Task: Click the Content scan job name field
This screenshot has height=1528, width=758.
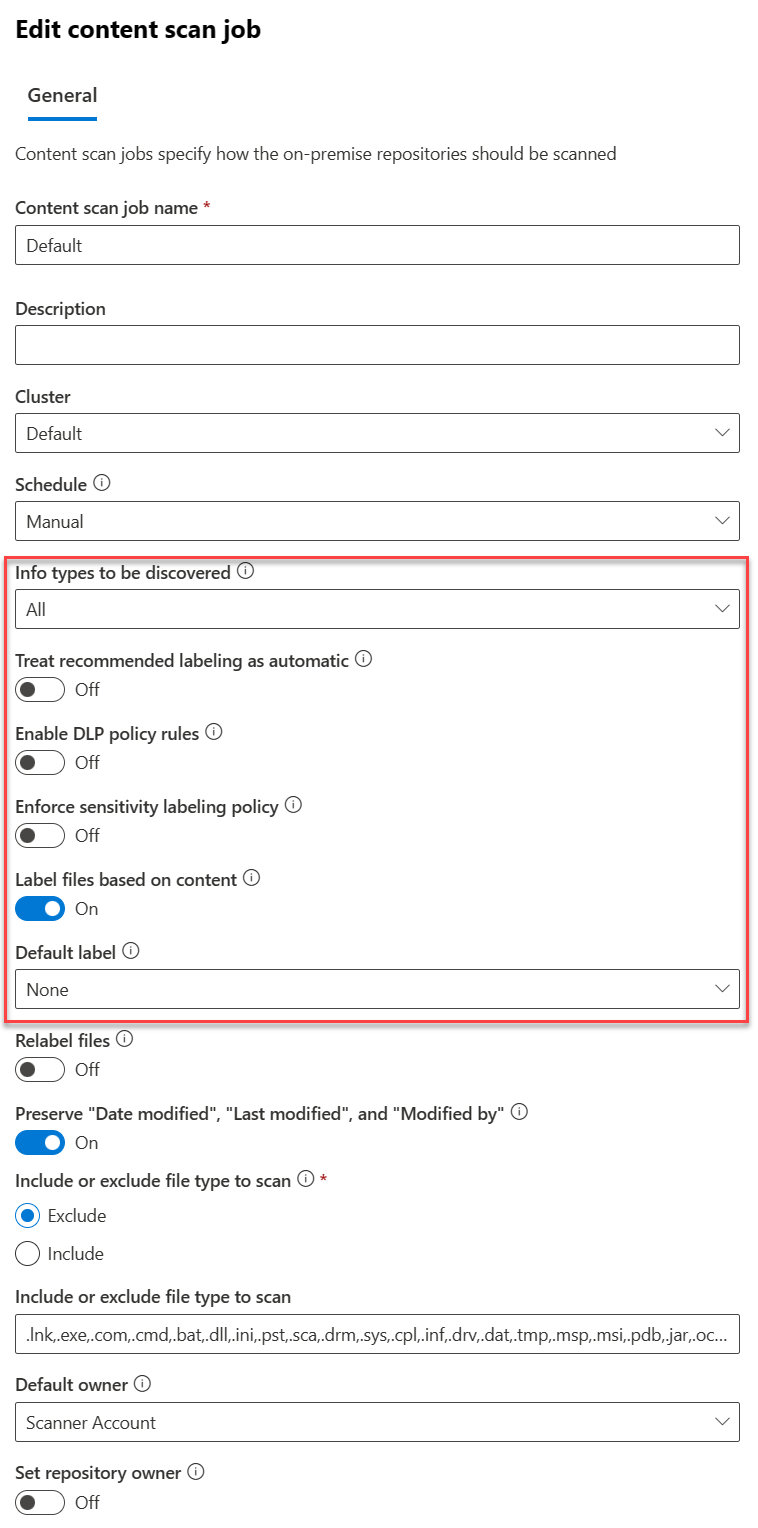Action: pyautogui.click(x=377, y=245)
